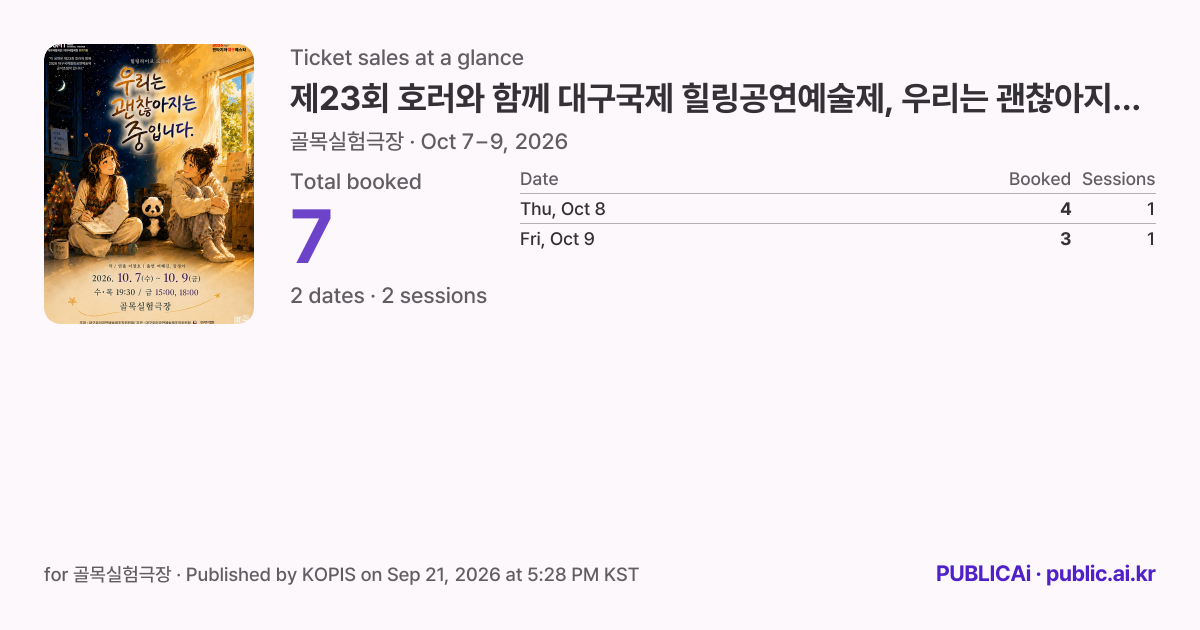Click the Korean festival event title heading
The image size is (1200, 630).
pyautogui.click(x=716, y=100)
